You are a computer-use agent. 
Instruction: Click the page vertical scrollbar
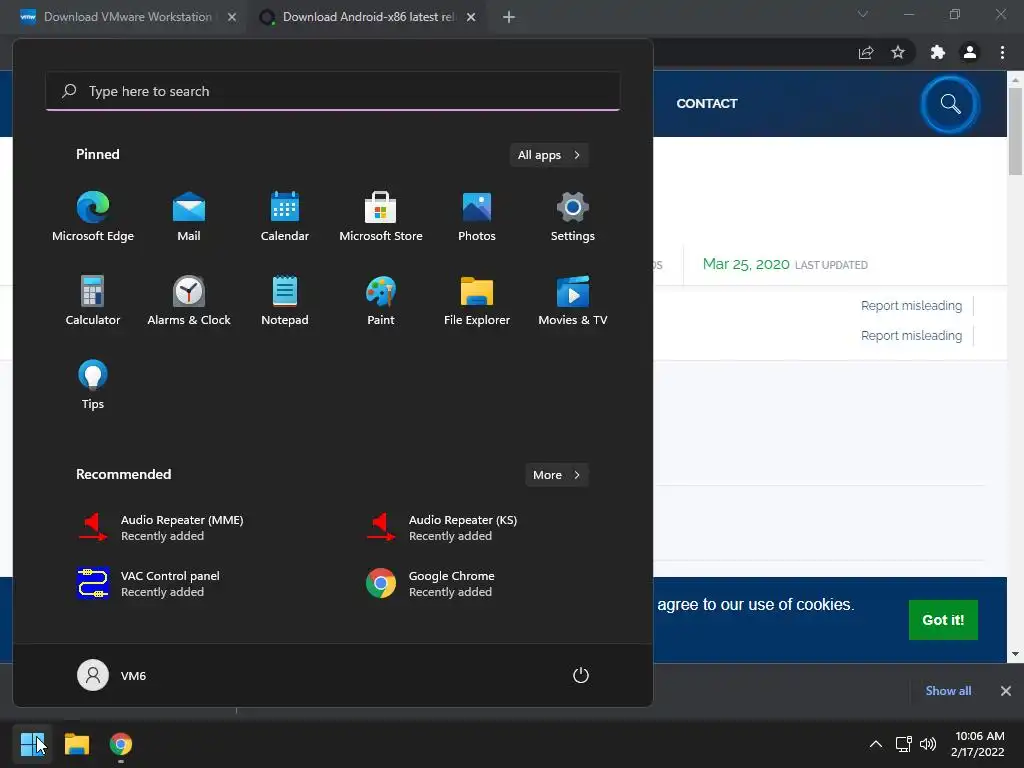(1015, 131)
